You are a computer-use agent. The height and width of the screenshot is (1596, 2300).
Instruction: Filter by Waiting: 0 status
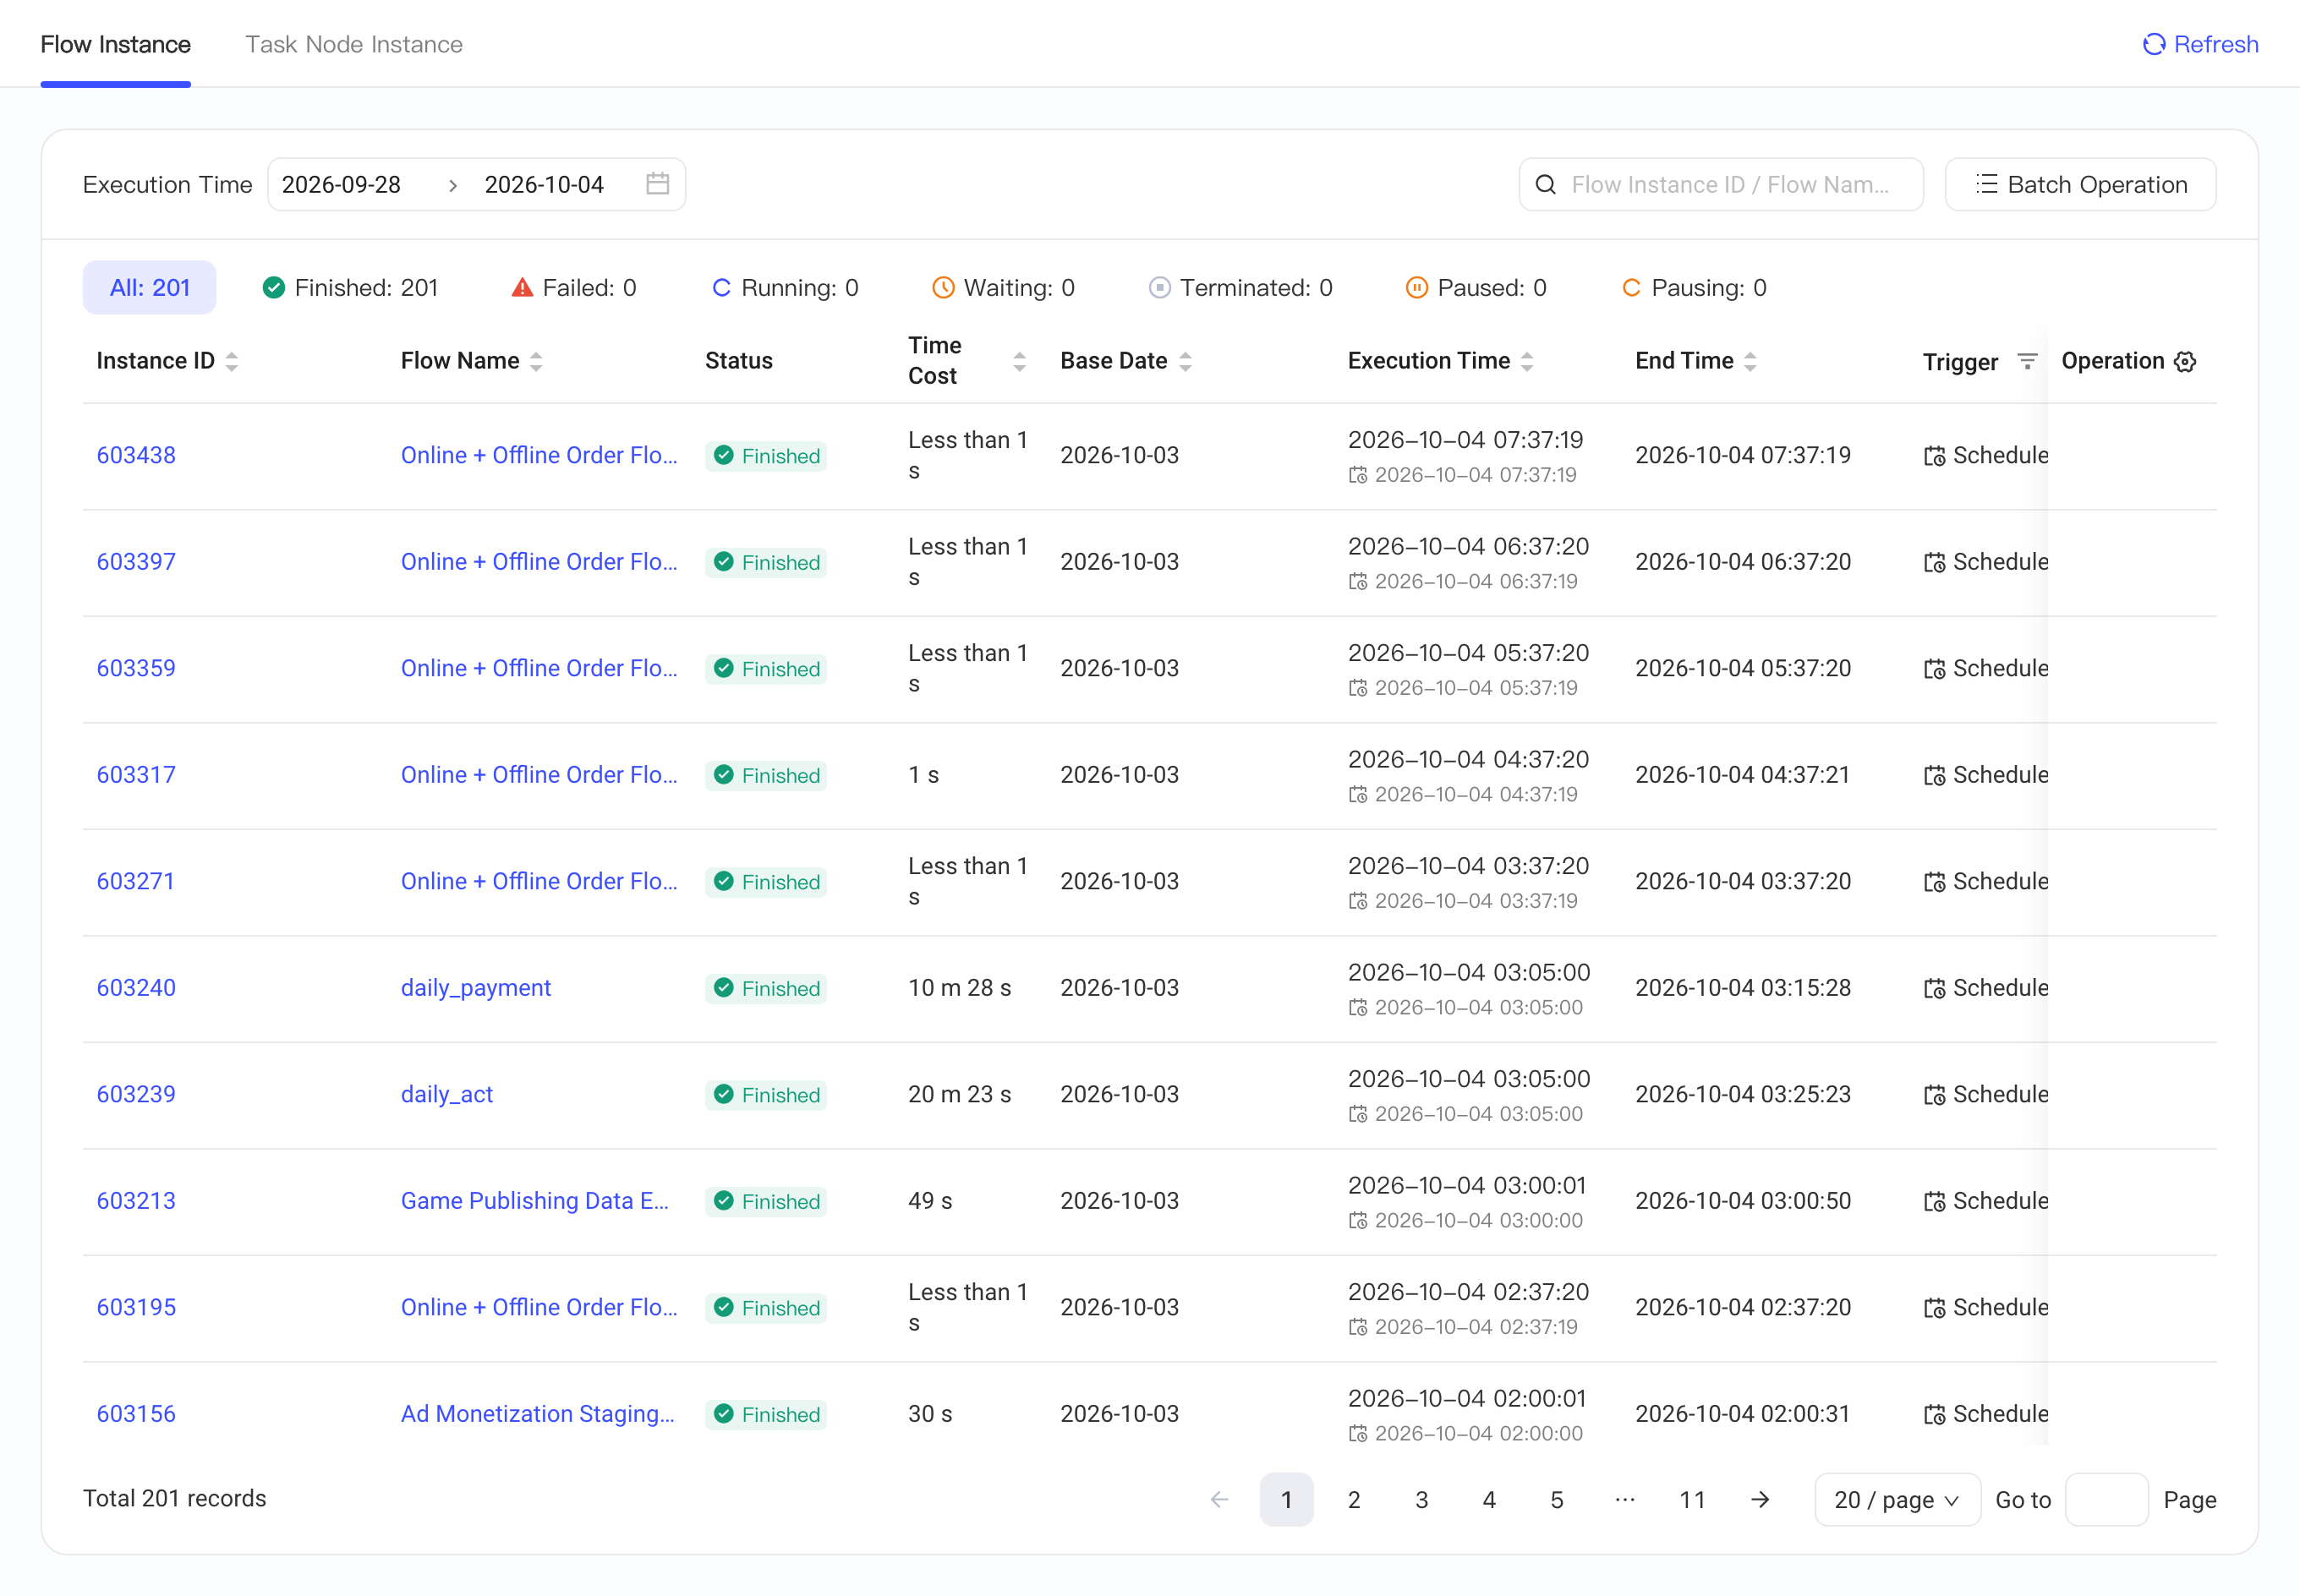pos(1003,288)
